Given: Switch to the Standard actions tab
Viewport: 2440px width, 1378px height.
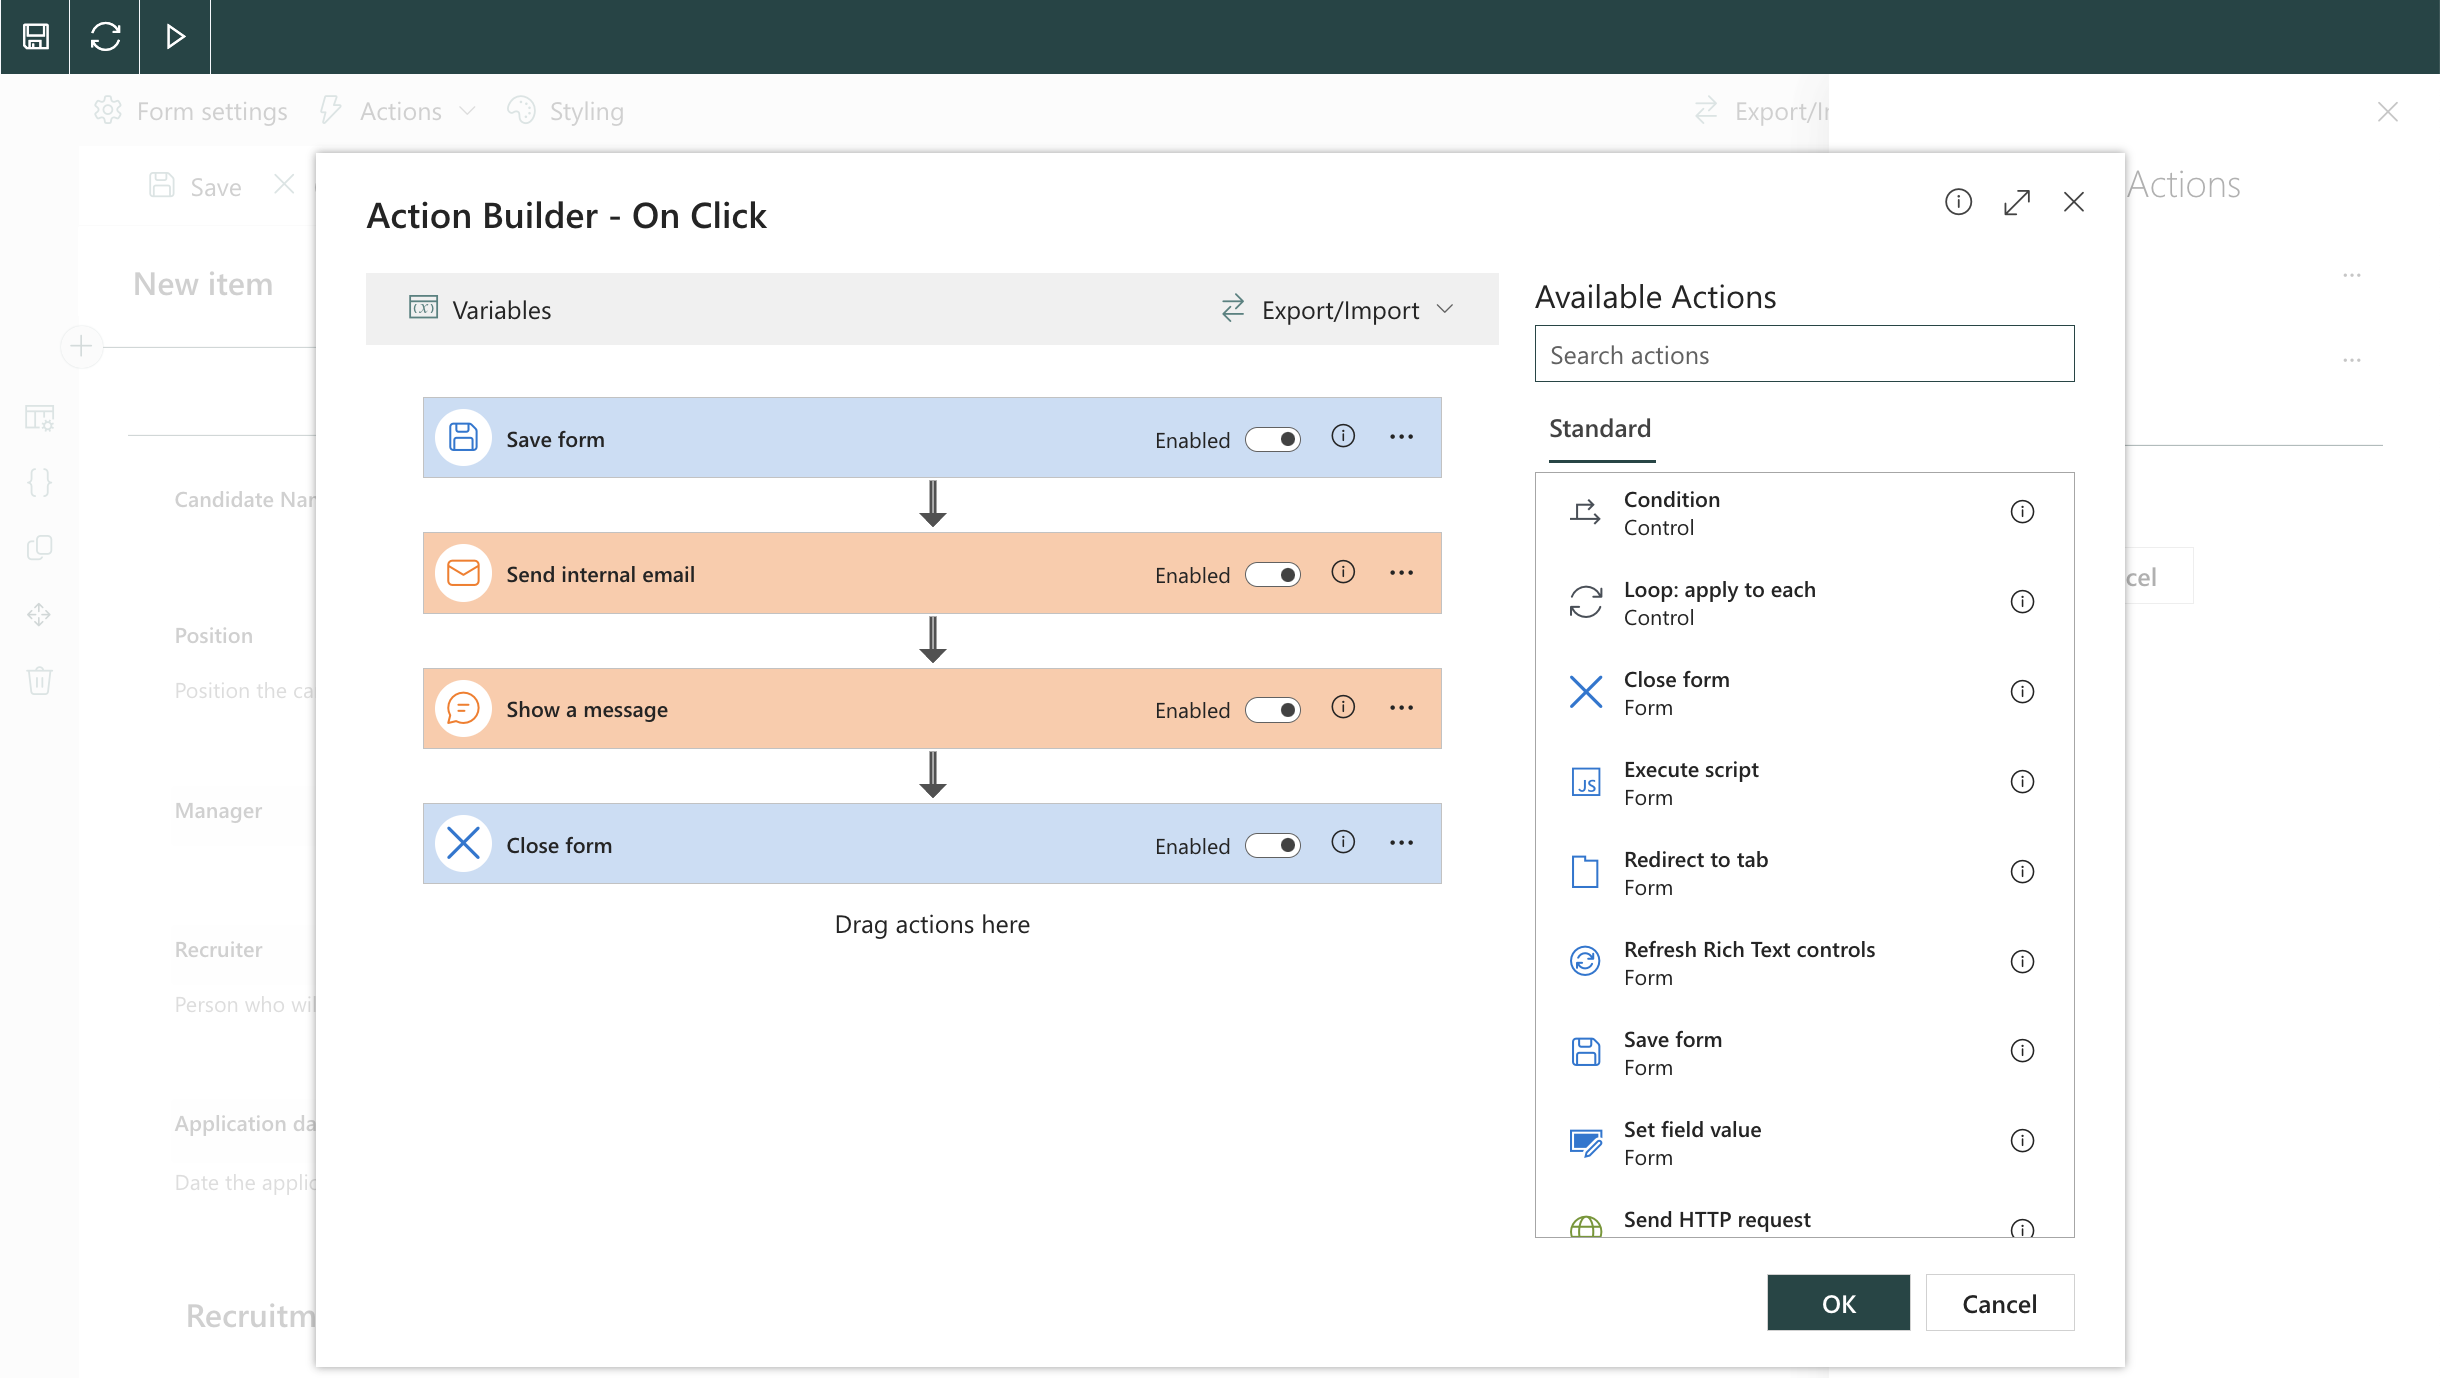Looking at the screenshot, I should tap(1599, 428).
